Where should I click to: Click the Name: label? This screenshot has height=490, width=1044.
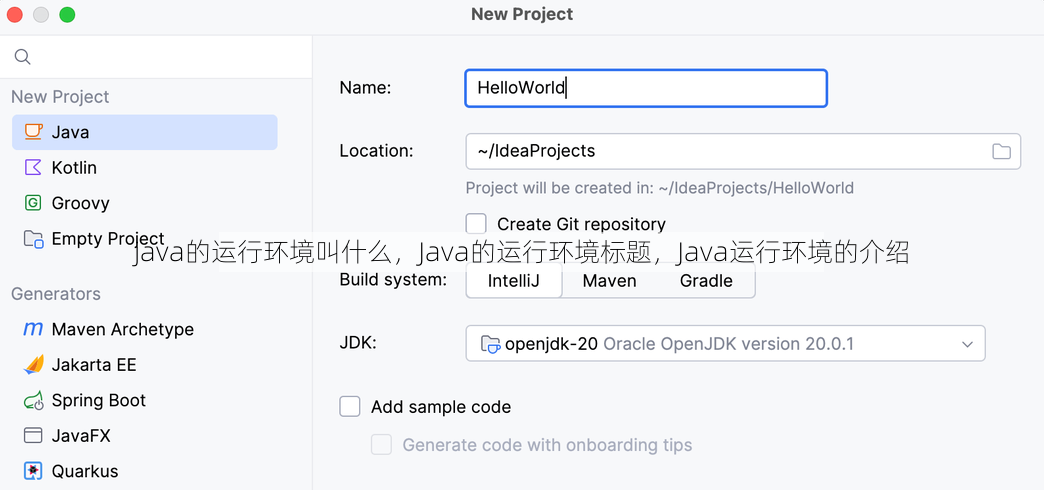point(366,88)
